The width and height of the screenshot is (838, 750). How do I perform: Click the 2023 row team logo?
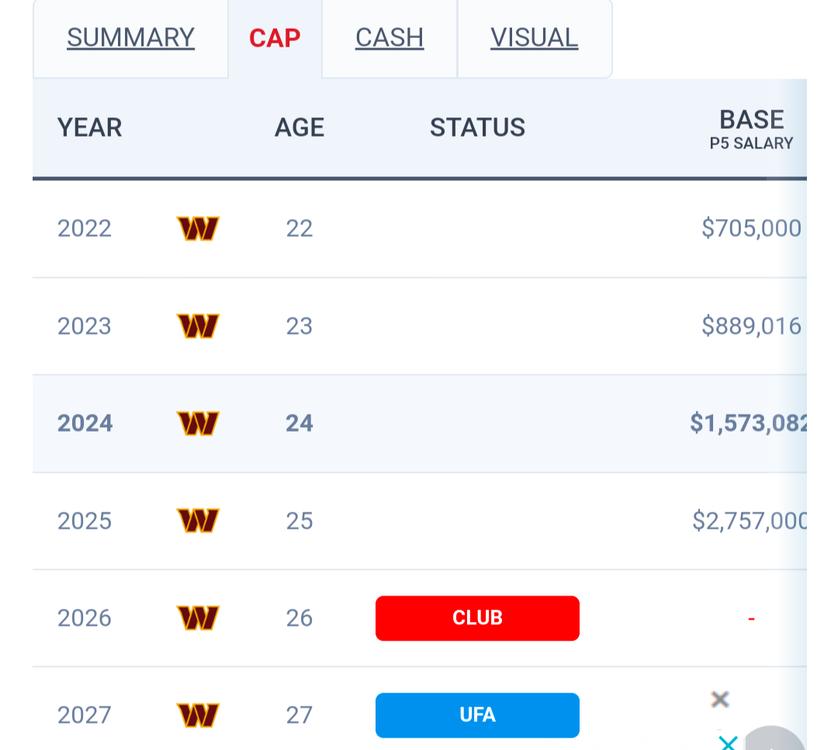[x=198, y=326]
